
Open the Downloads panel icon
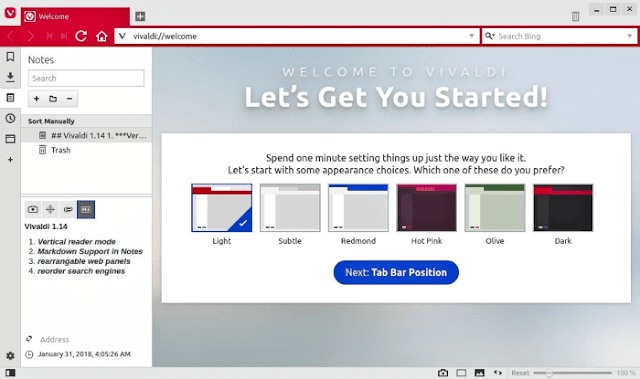click(x=10, y=77)
